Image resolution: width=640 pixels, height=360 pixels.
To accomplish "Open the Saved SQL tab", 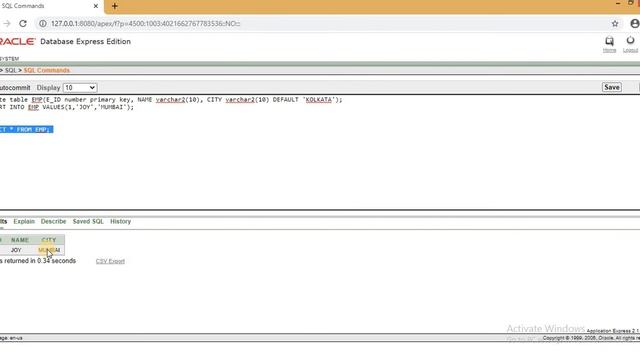I will (x=88, y=221).
